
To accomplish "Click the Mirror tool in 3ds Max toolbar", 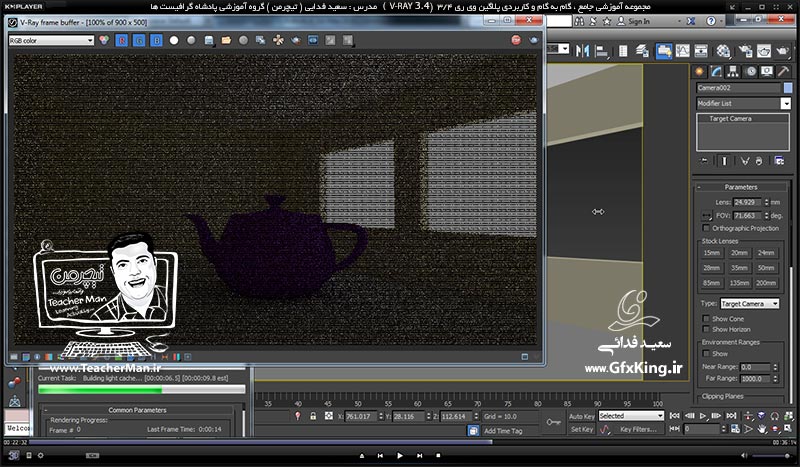I will click(582, 51).
